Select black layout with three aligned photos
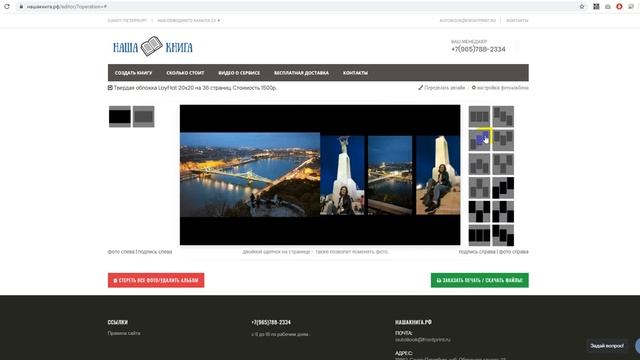This screenshot has height=360, width=640. [479, 235]
